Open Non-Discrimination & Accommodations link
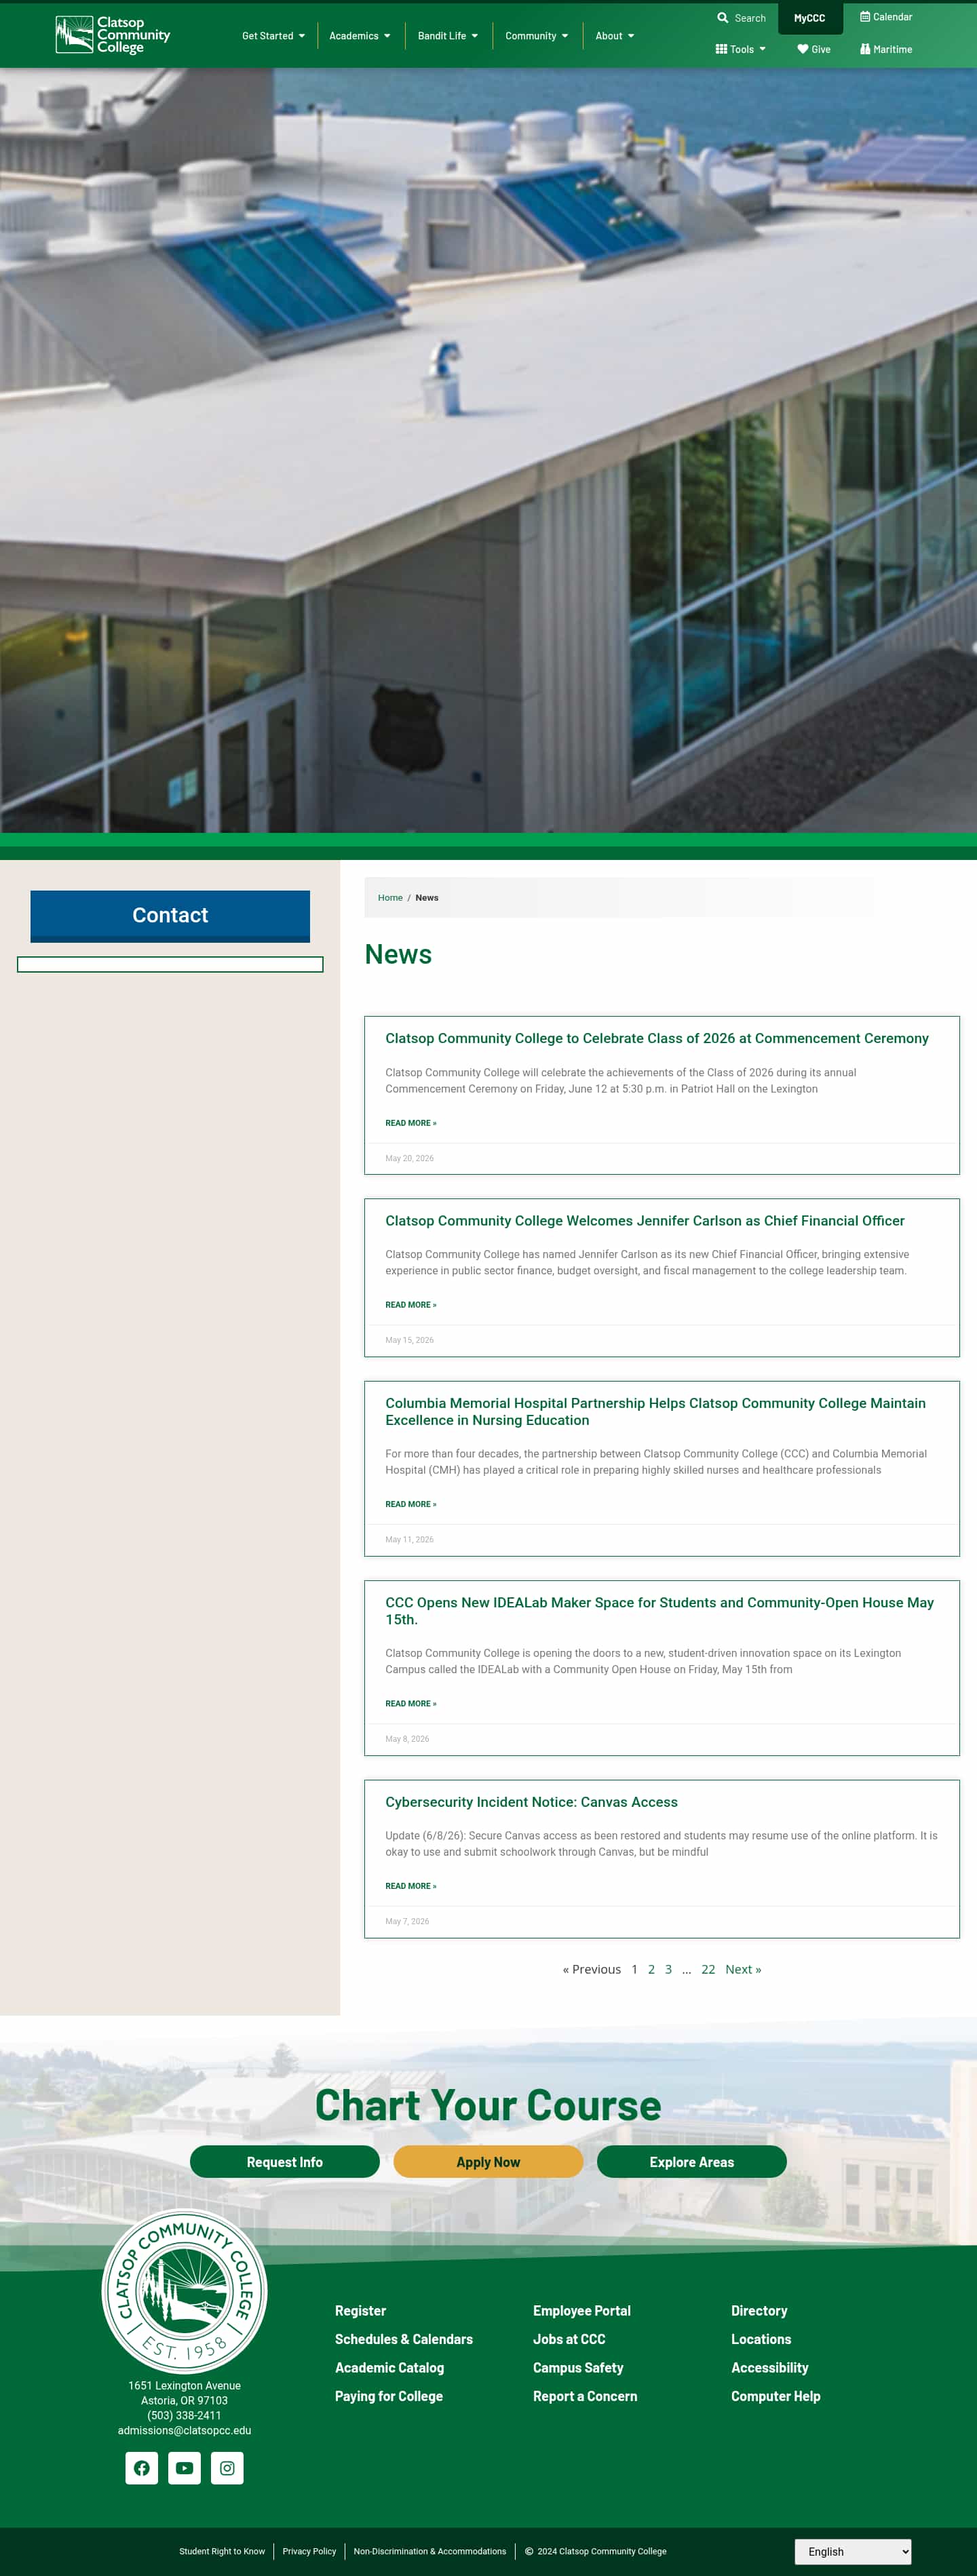Image resolution: width=977 pixels, height=2576 pixels. (430, 2552)
